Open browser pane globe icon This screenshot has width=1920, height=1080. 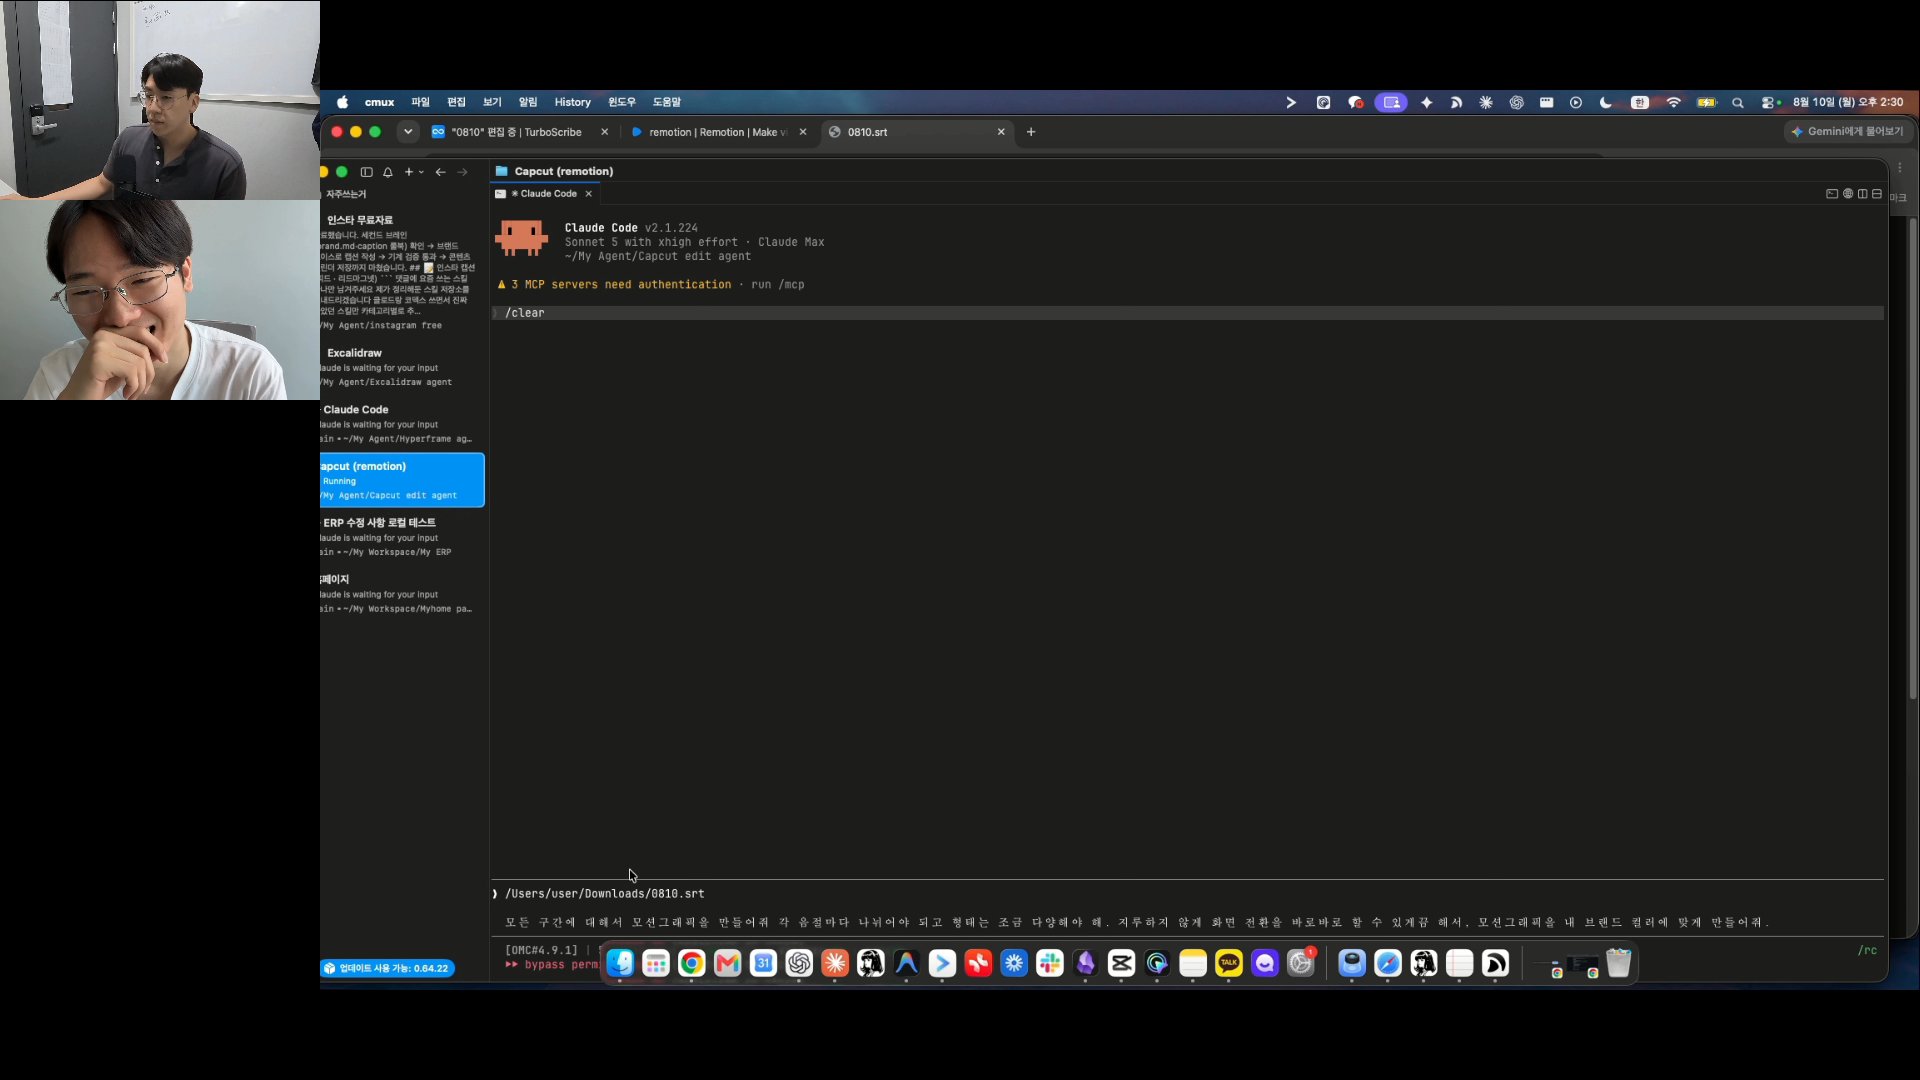tap(1848, 194)
